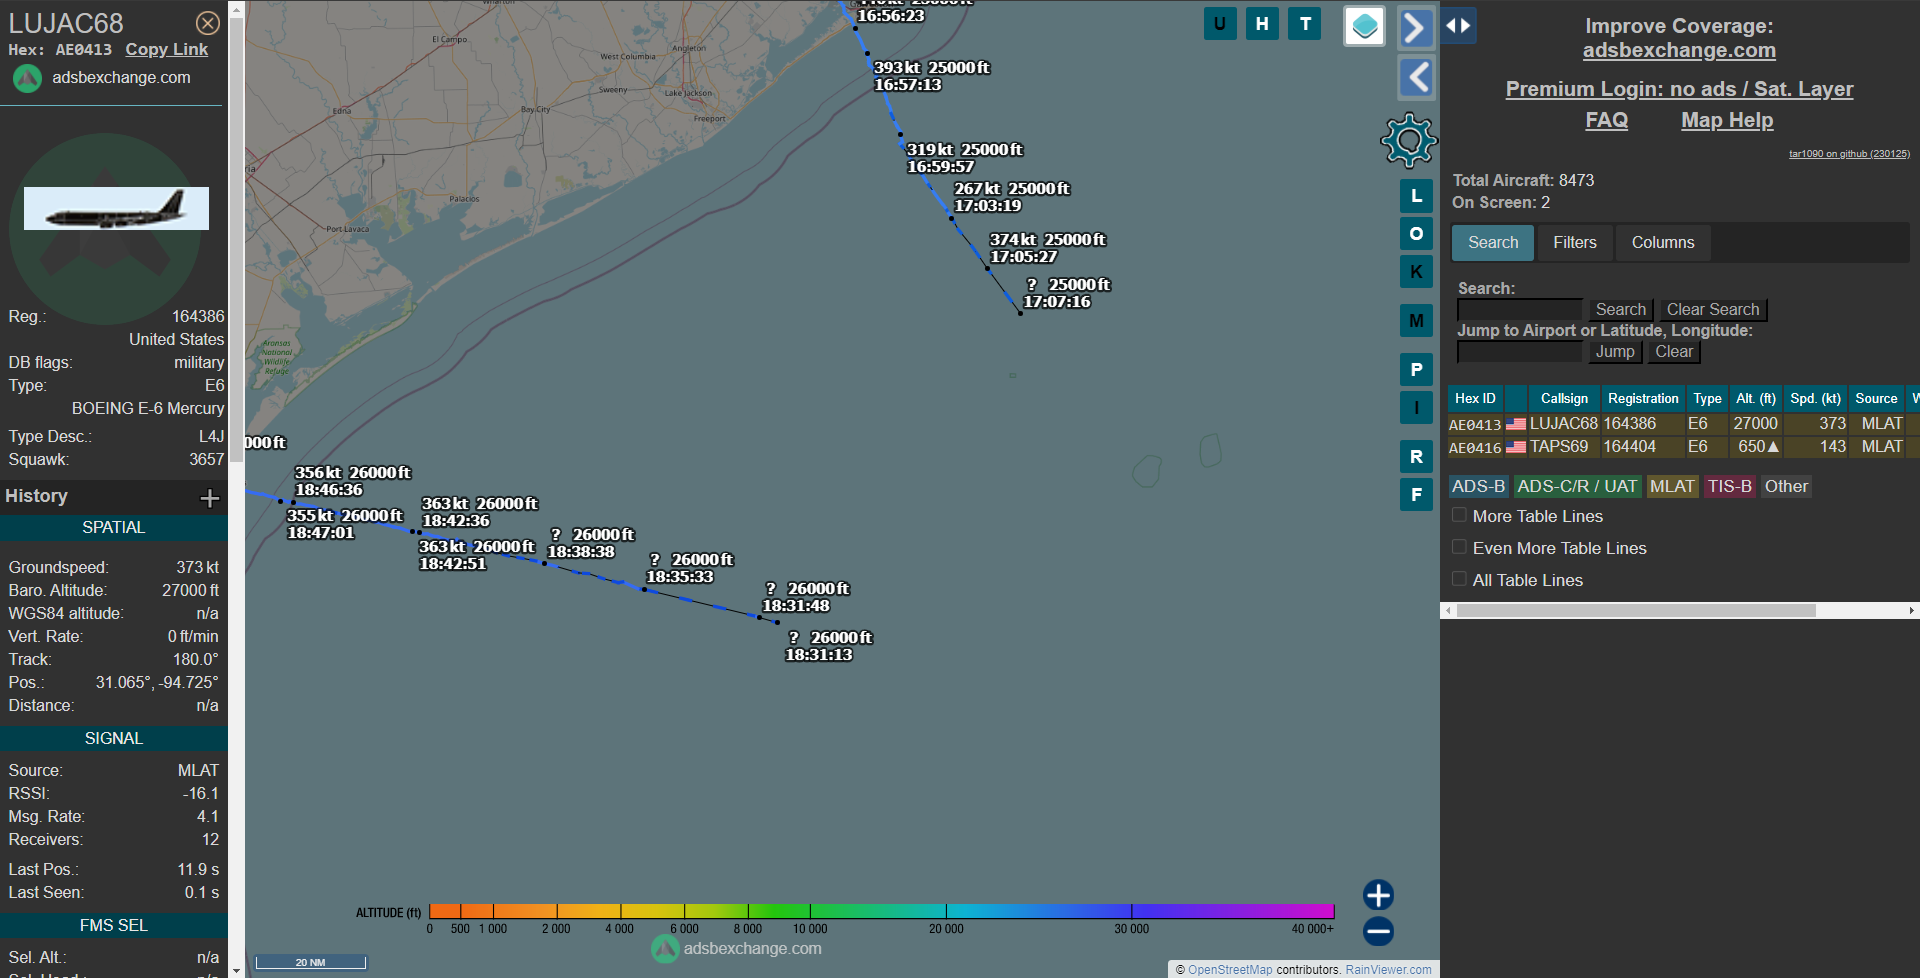
Task: Click the aircraft silhouette thumbnail
Action: click(116, 208)
